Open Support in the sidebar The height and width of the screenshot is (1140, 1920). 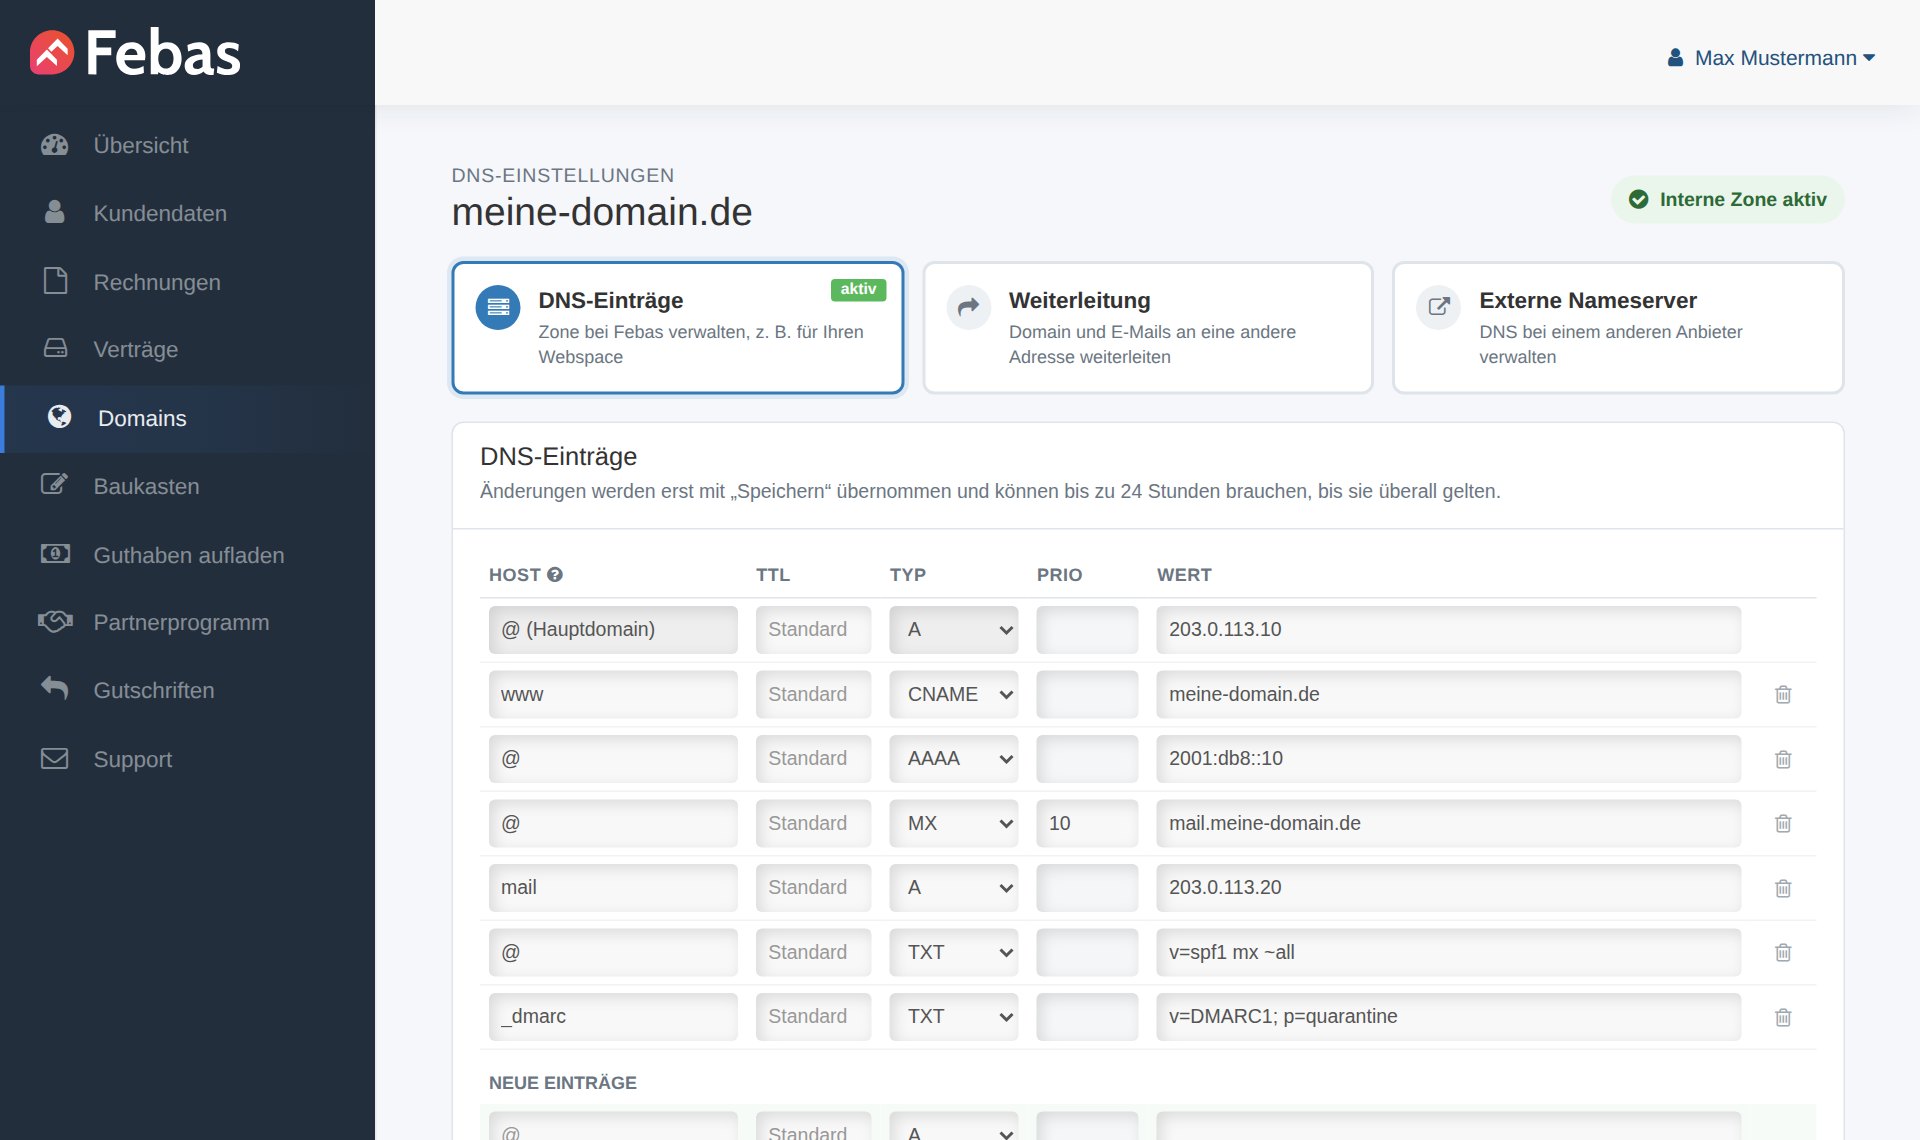coord(188,759)
